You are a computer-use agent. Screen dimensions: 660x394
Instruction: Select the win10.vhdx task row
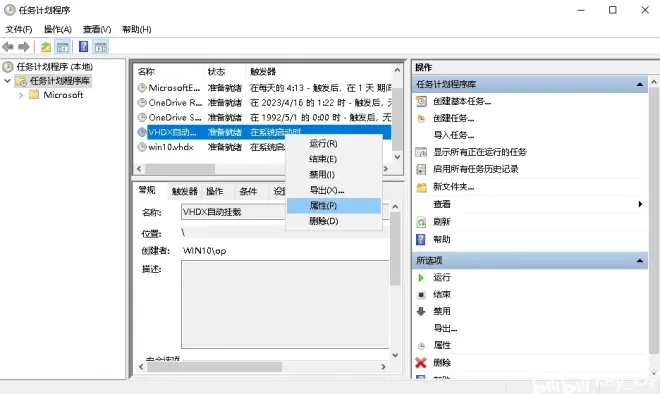click(263, 147)
